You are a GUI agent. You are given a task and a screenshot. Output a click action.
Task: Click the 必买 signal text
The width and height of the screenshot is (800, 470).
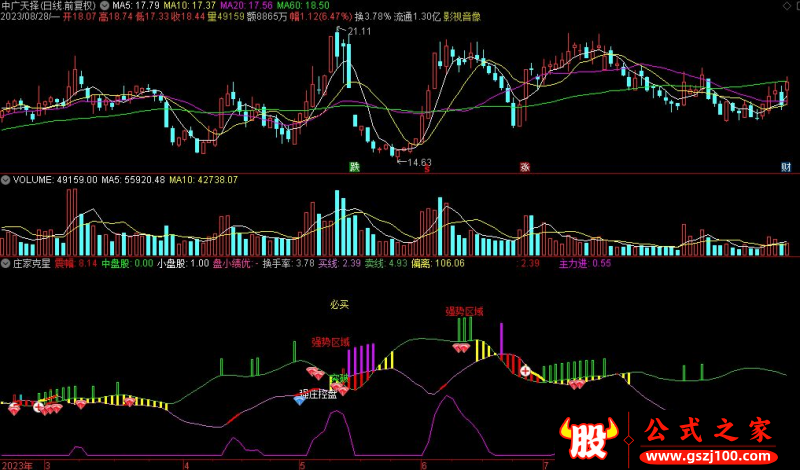[x=339, y=305]
